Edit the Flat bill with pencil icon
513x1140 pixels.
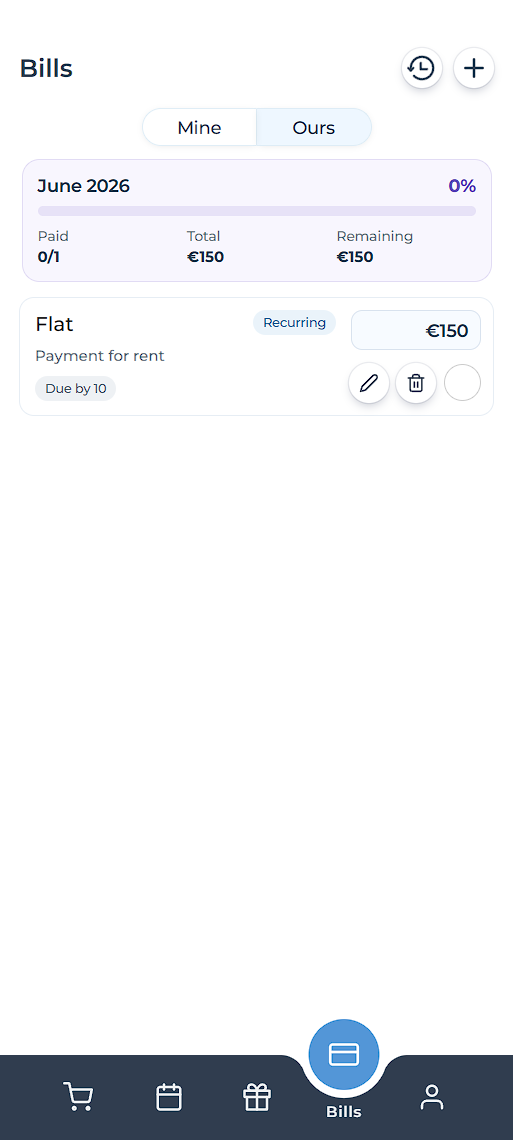[369, 382]
